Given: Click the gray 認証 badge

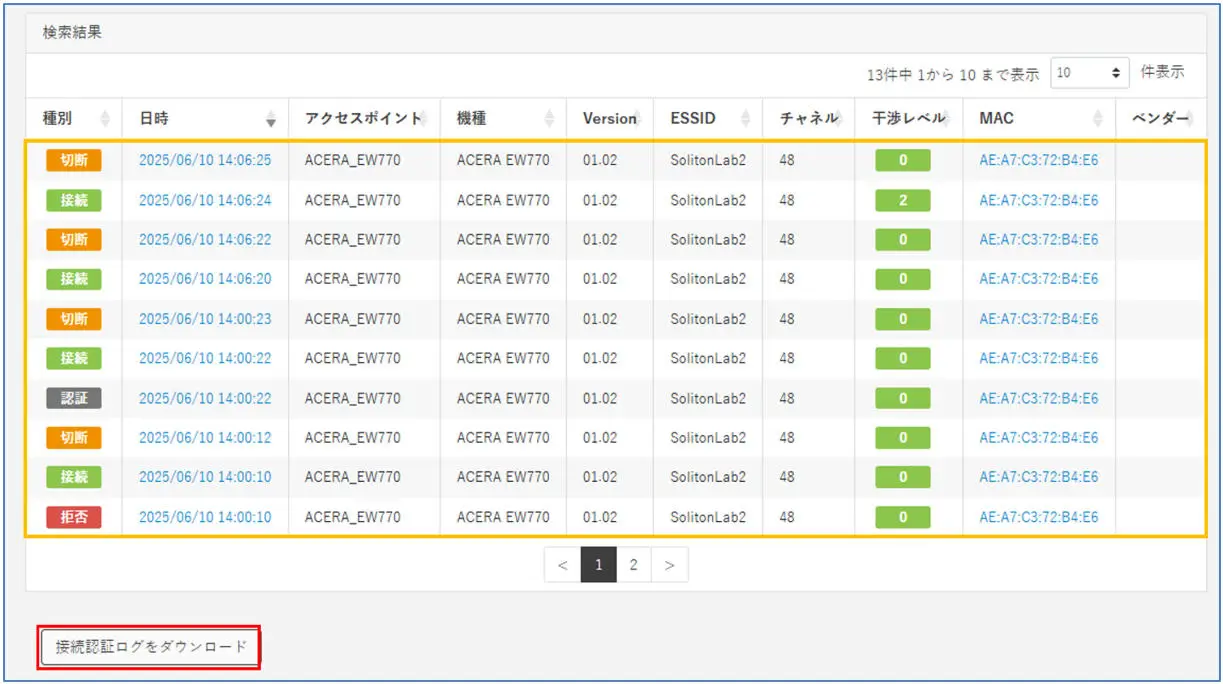Looking at the screenshot, I should pyautogui.click(x=74, y=398).
